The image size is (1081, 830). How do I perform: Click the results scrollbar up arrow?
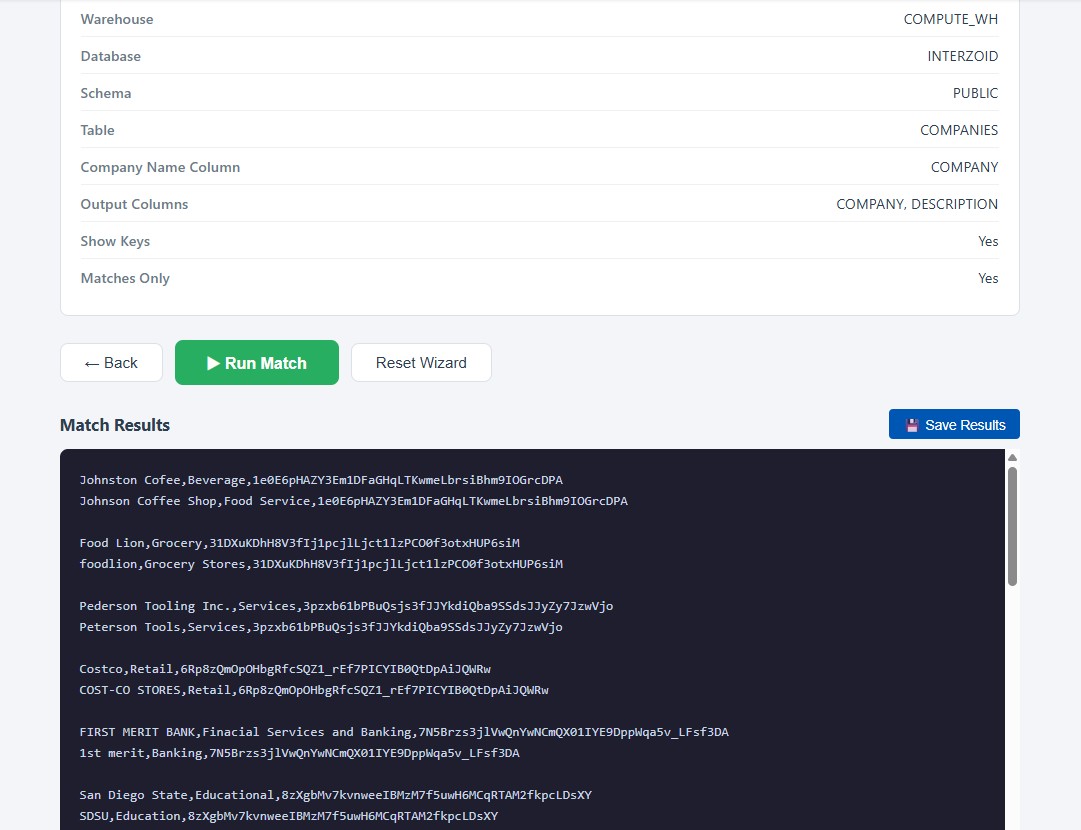click(x=1012, y=458)
